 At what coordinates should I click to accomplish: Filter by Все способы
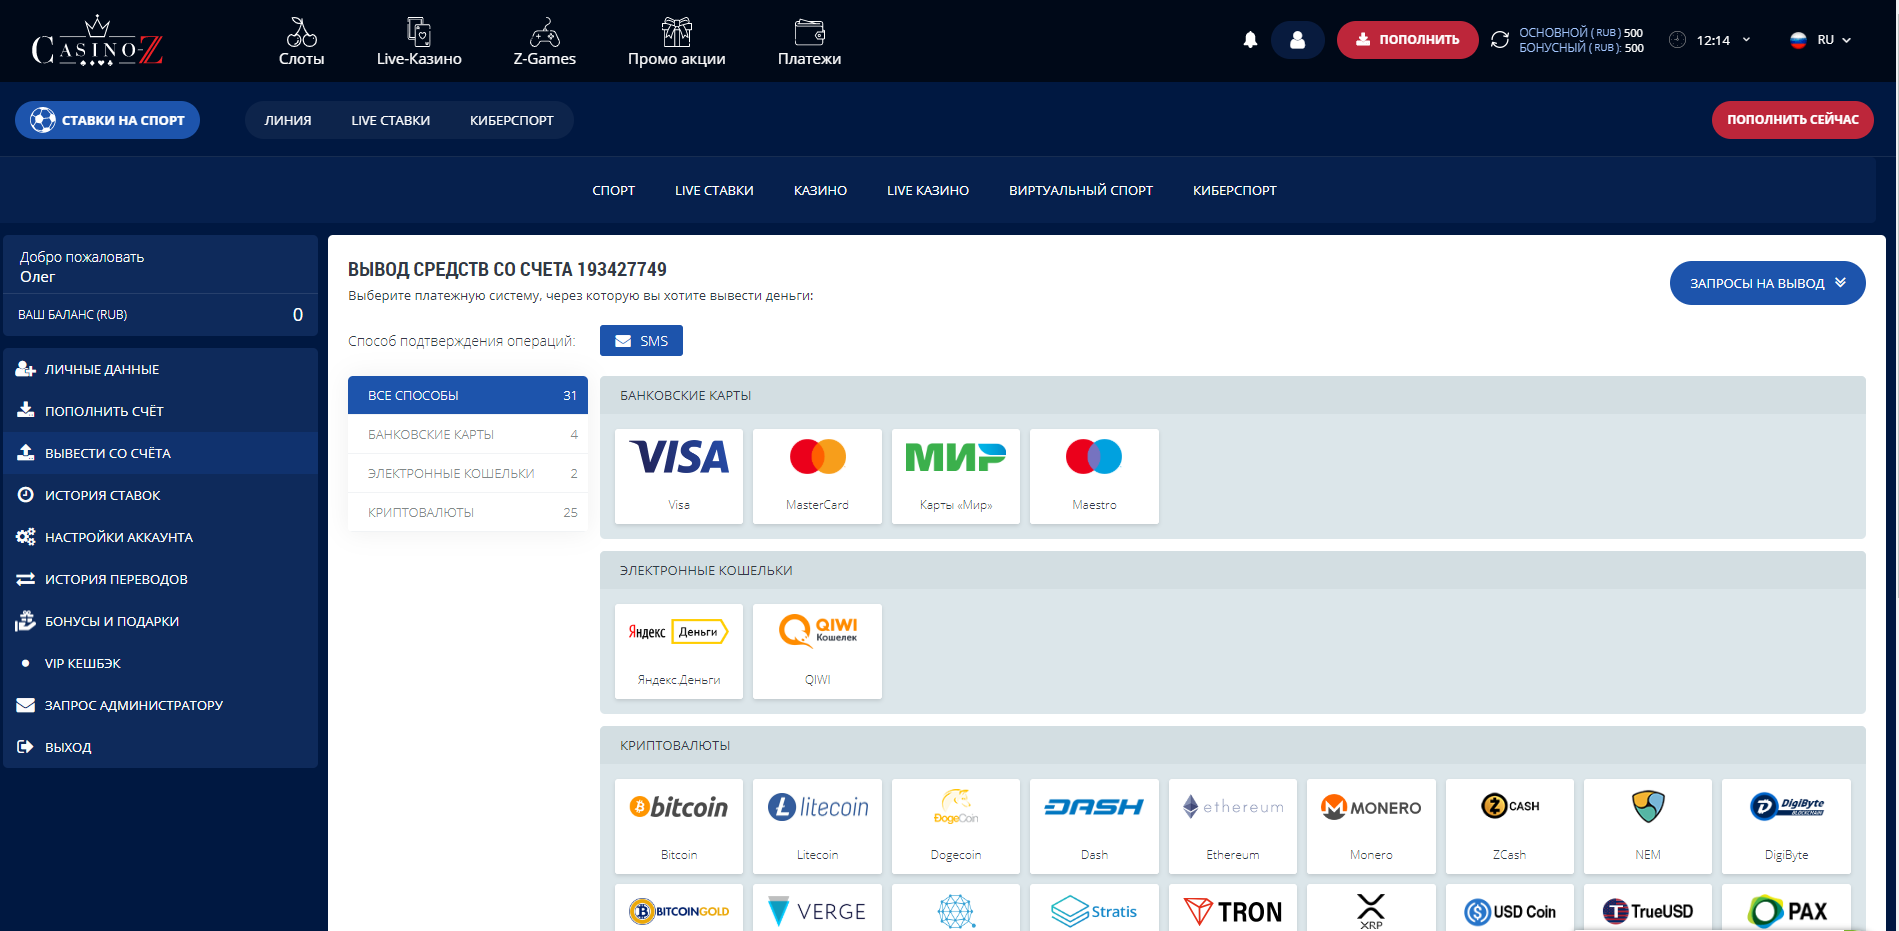[467, 395]
